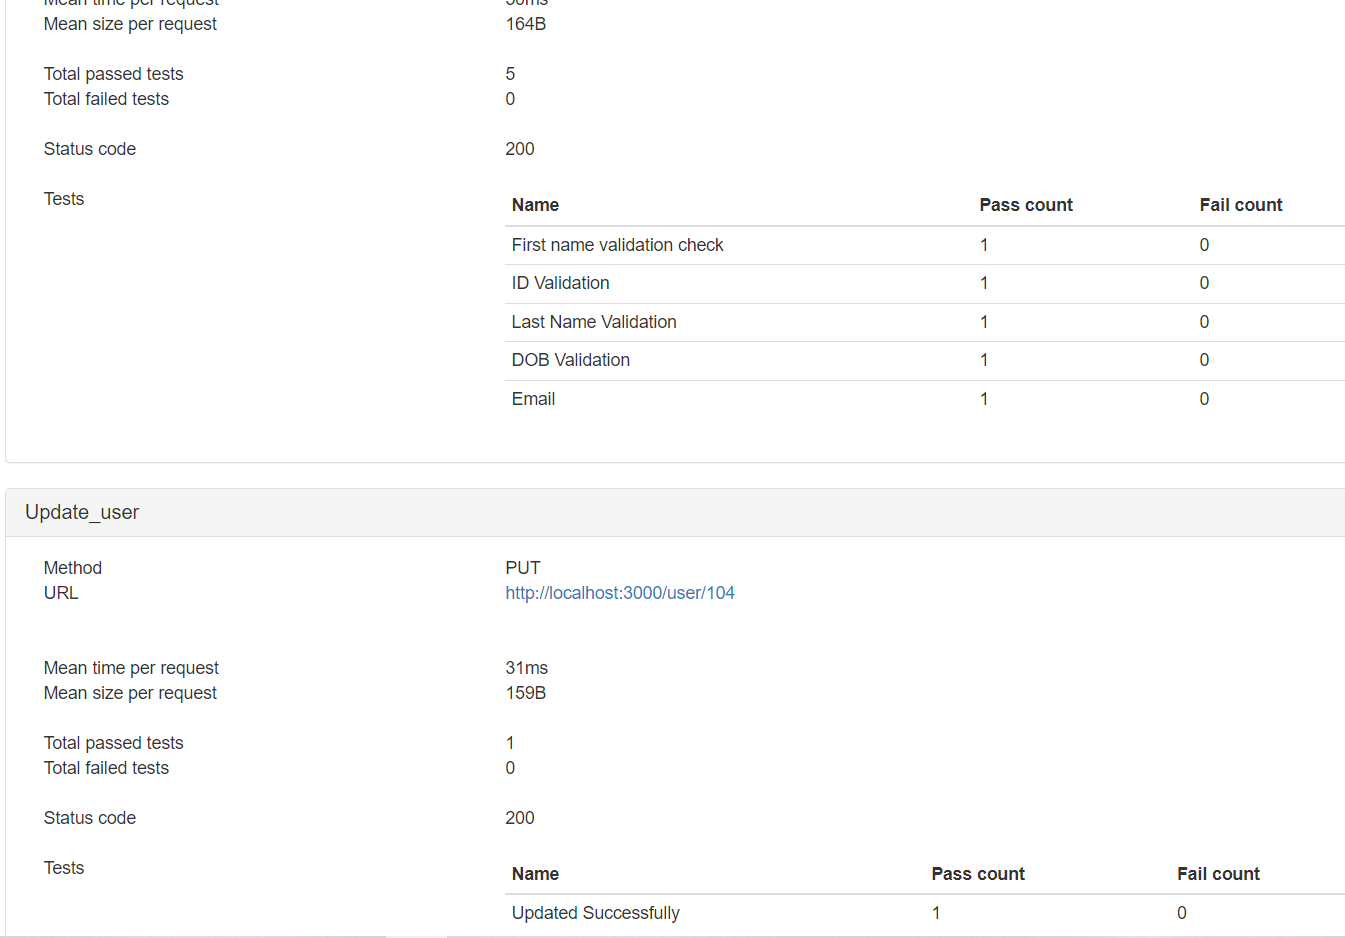Click total failed tests value 0 in Update_user

[x=510, y=768]
